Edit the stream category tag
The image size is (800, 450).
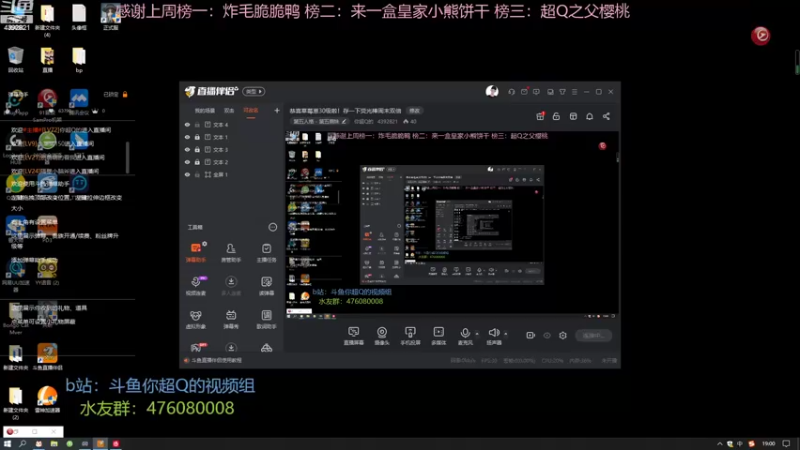coord(319,121)
